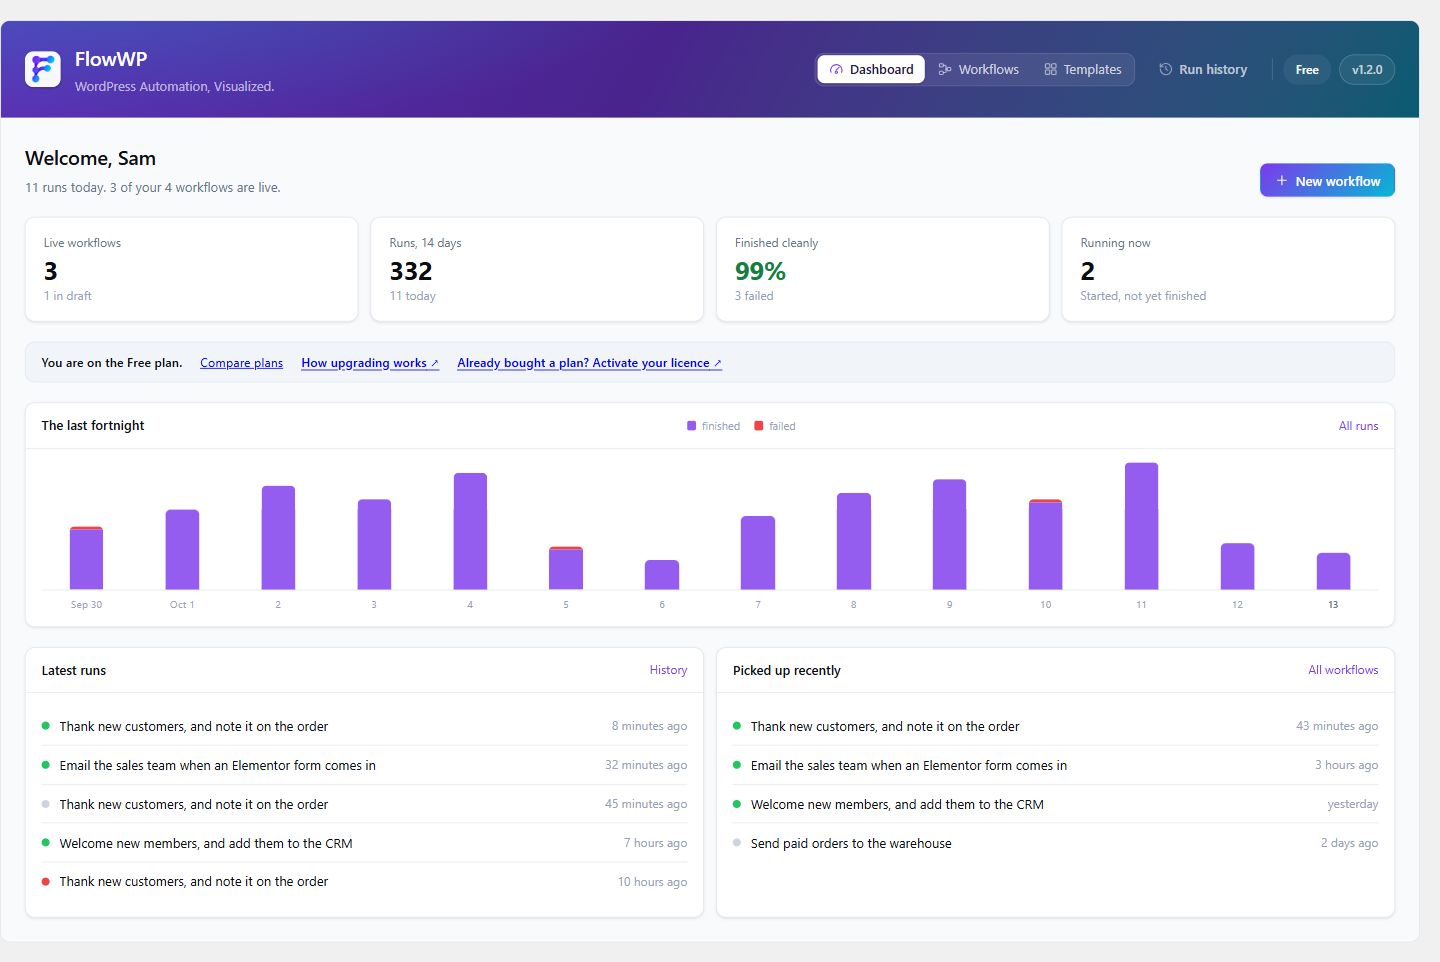The width and height of the screenshot is (1440, 962).
Task: Select the chart bar for day 11
Action: point(1141,526)
